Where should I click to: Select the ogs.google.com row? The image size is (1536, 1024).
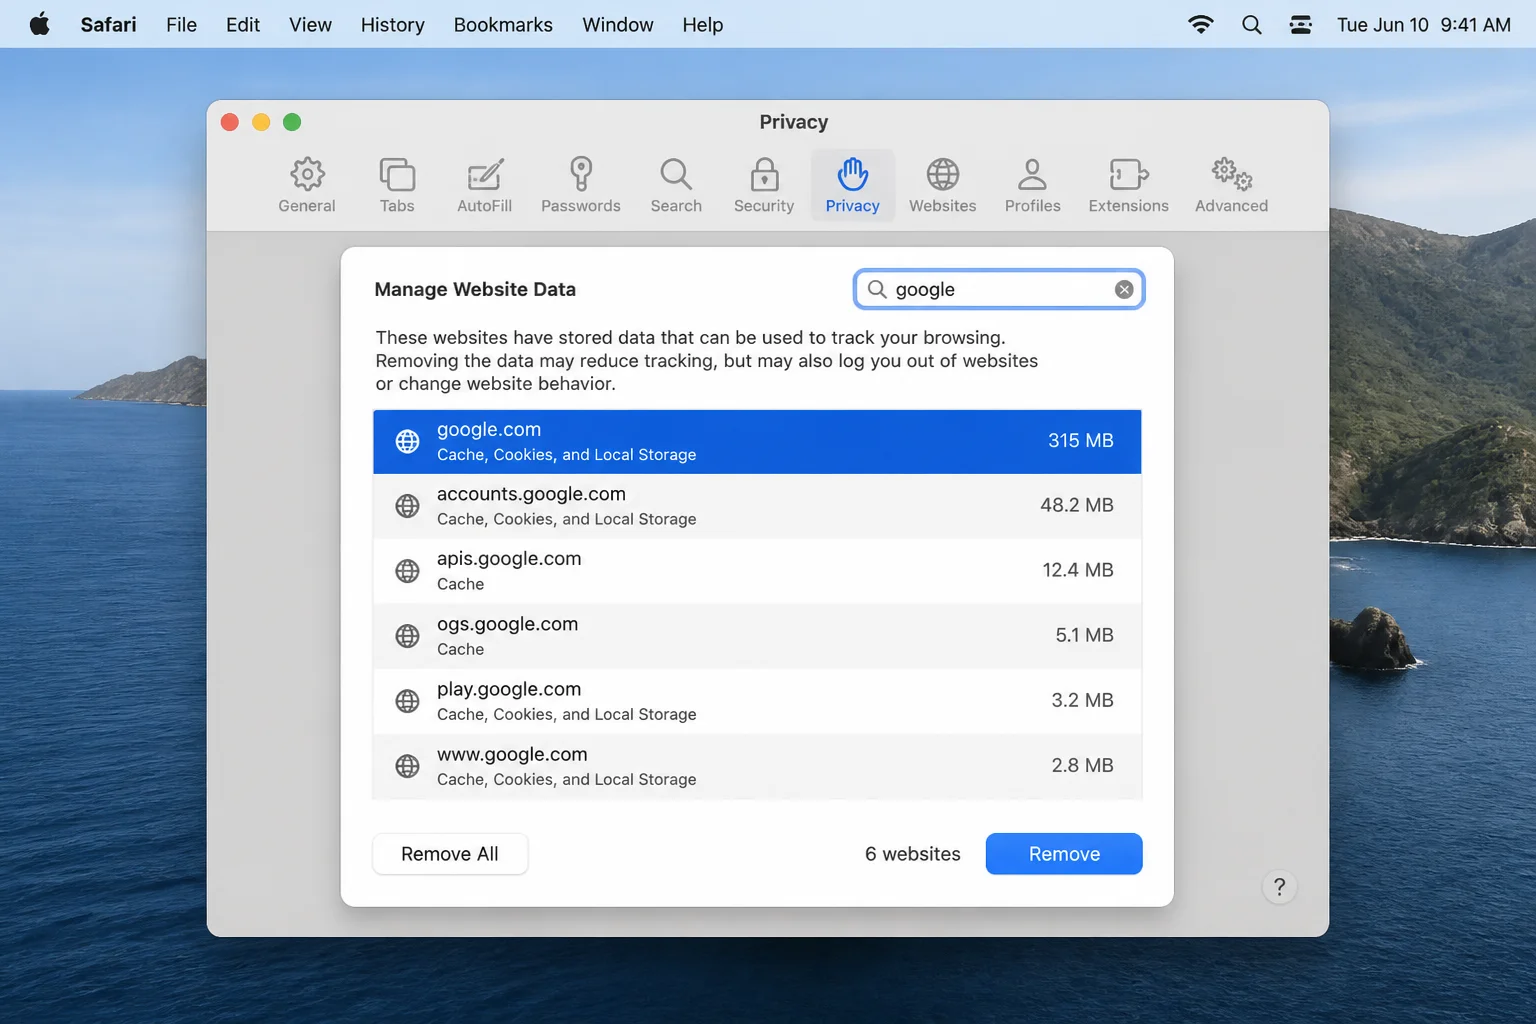757,636
